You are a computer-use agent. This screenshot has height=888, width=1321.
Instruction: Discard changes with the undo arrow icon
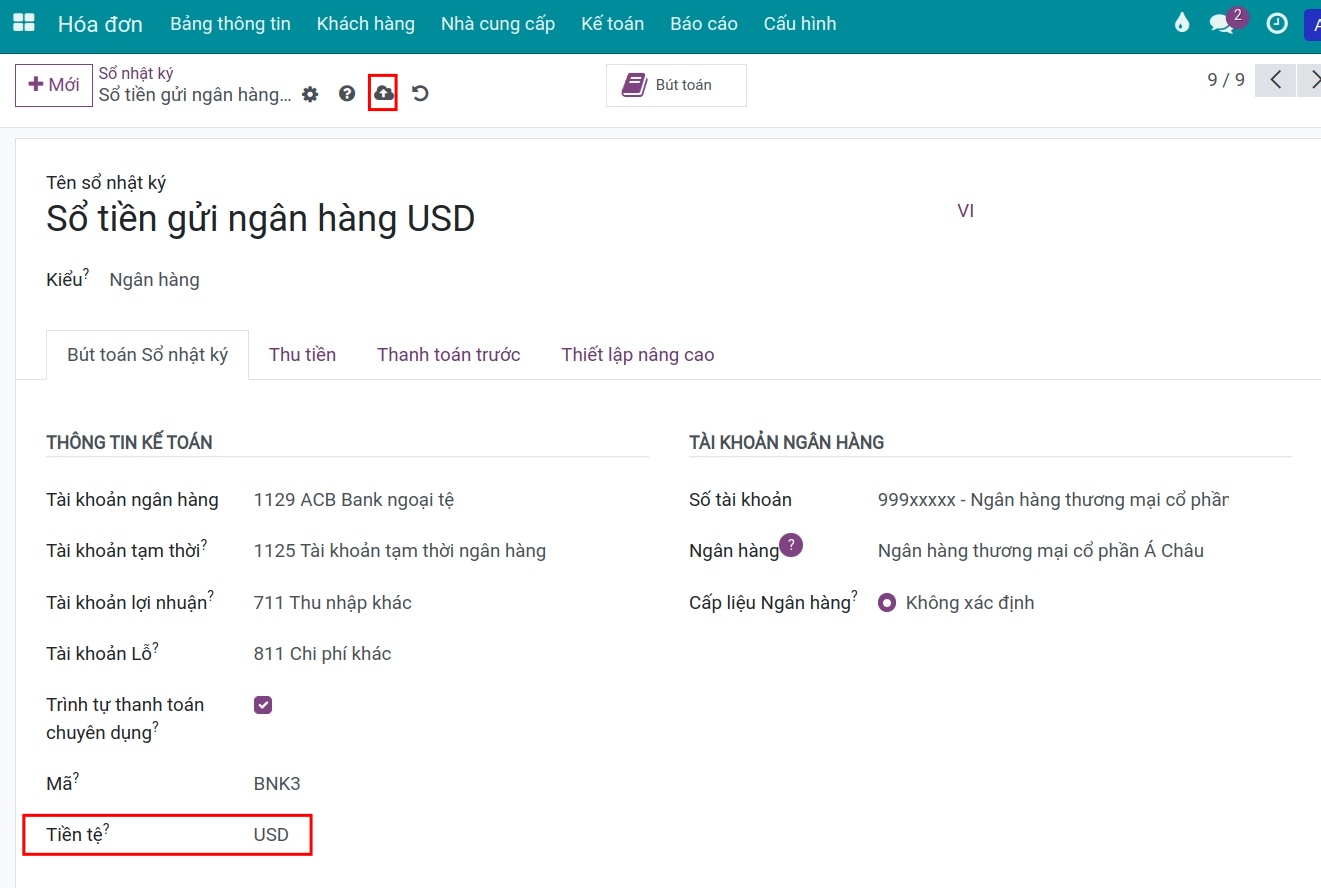click(420, 94)
